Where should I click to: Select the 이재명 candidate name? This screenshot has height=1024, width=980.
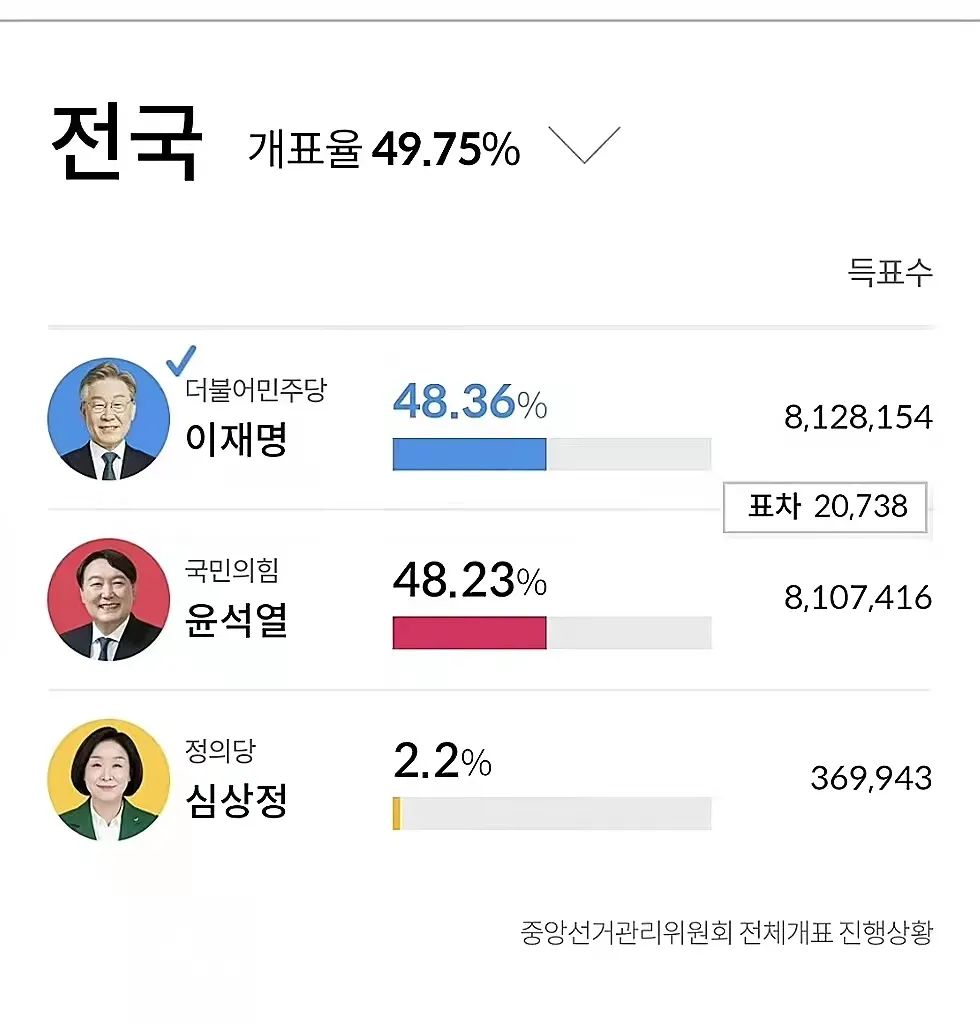237,439
